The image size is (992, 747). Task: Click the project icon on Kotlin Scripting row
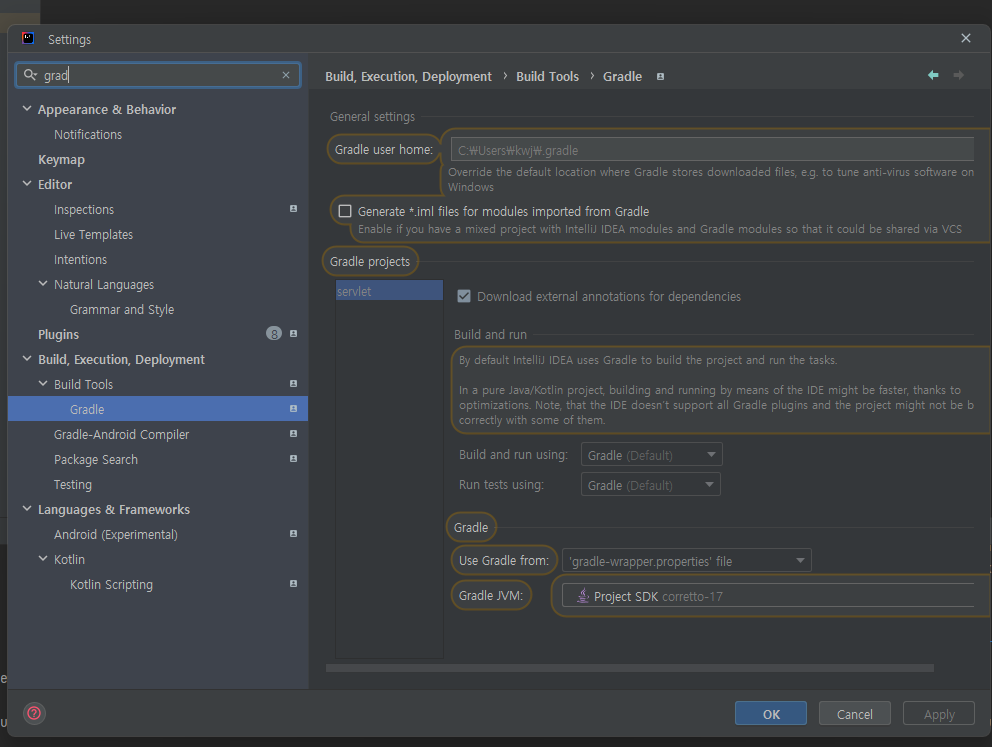pyautogui.click(x=294, y=583)
